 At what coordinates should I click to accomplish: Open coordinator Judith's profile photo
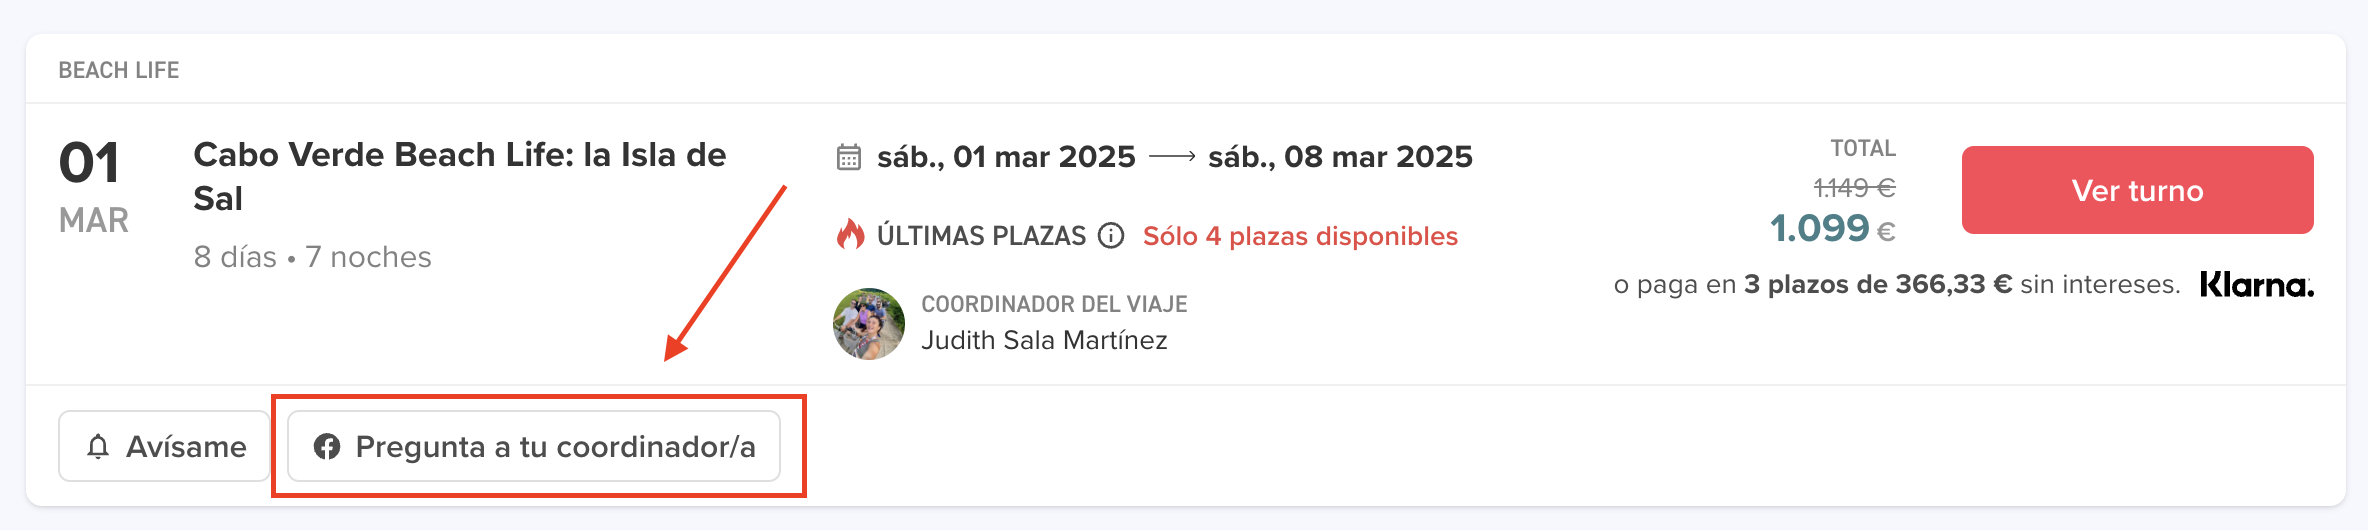point(868,323)
